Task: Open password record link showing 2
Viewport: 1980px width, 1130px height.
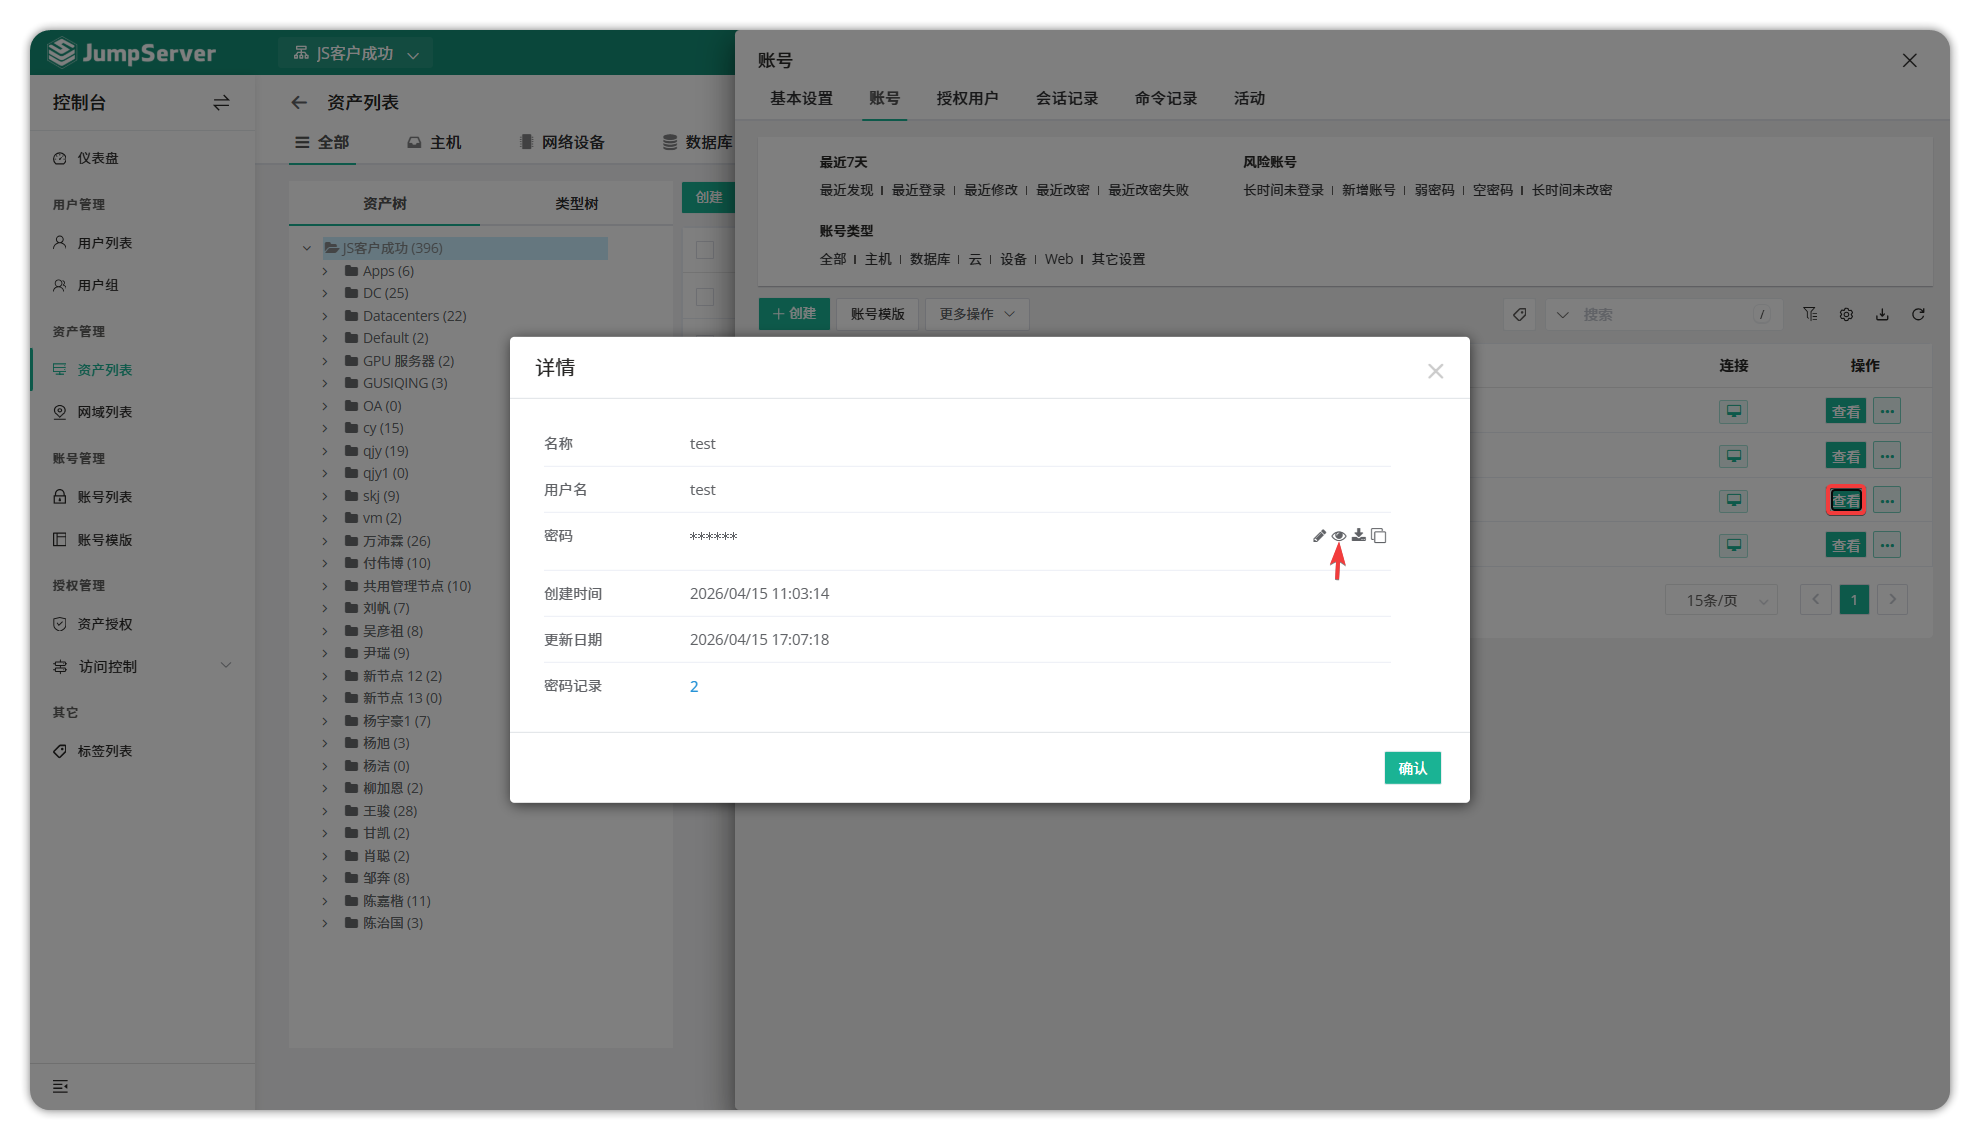Action: point(694,686)
